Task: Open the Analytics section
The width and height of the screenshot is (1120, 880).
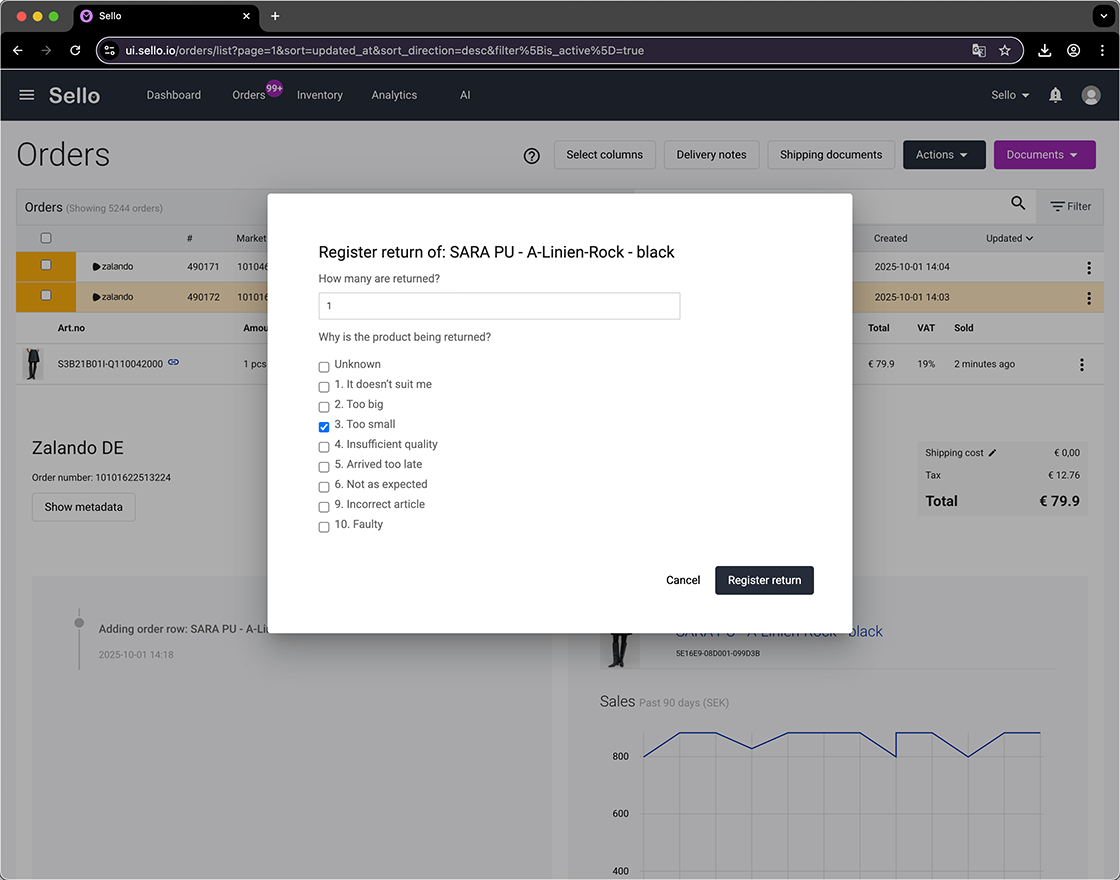Action: pyautogui.click(x=393, y=94)
